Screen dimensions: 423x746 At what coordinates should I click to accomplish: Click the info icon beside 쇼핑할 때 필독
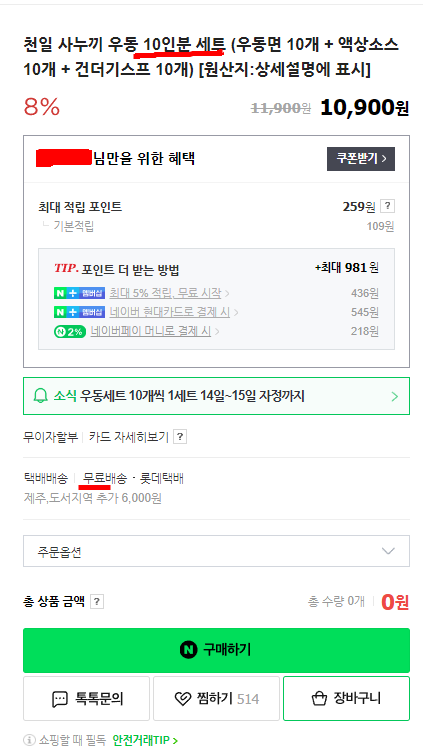point(30,740)
